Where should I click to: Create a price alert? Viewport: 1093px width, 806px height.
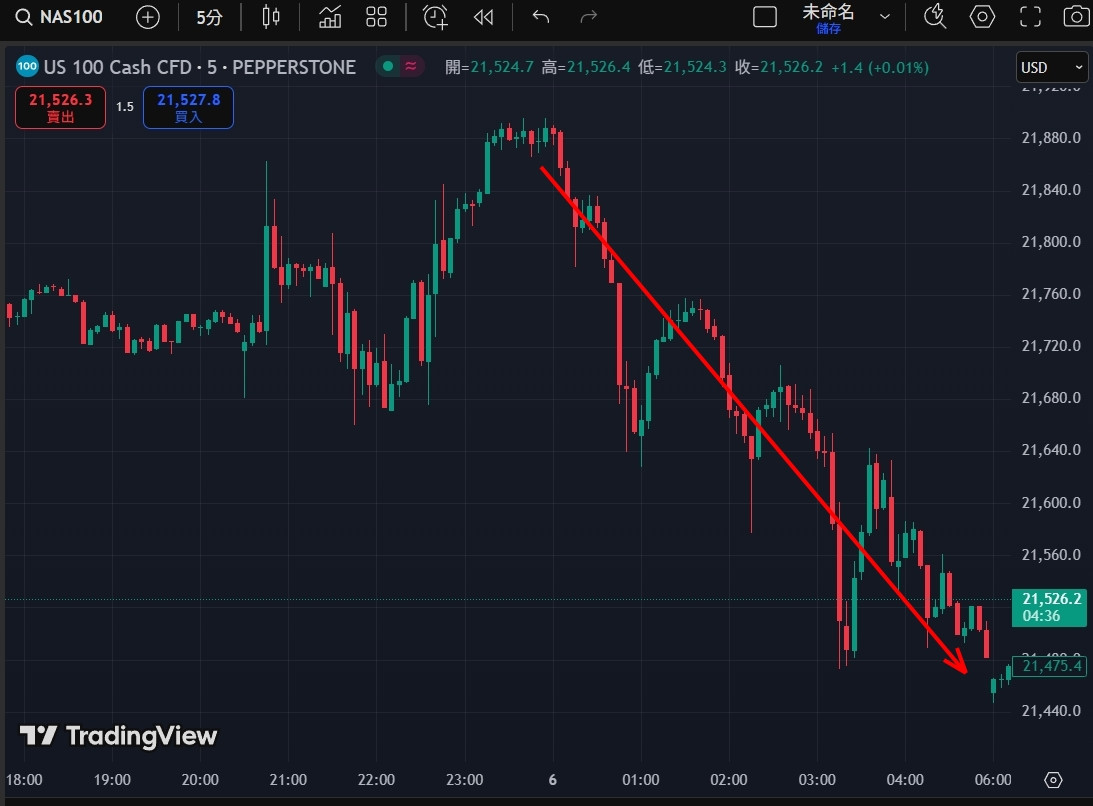436,17
